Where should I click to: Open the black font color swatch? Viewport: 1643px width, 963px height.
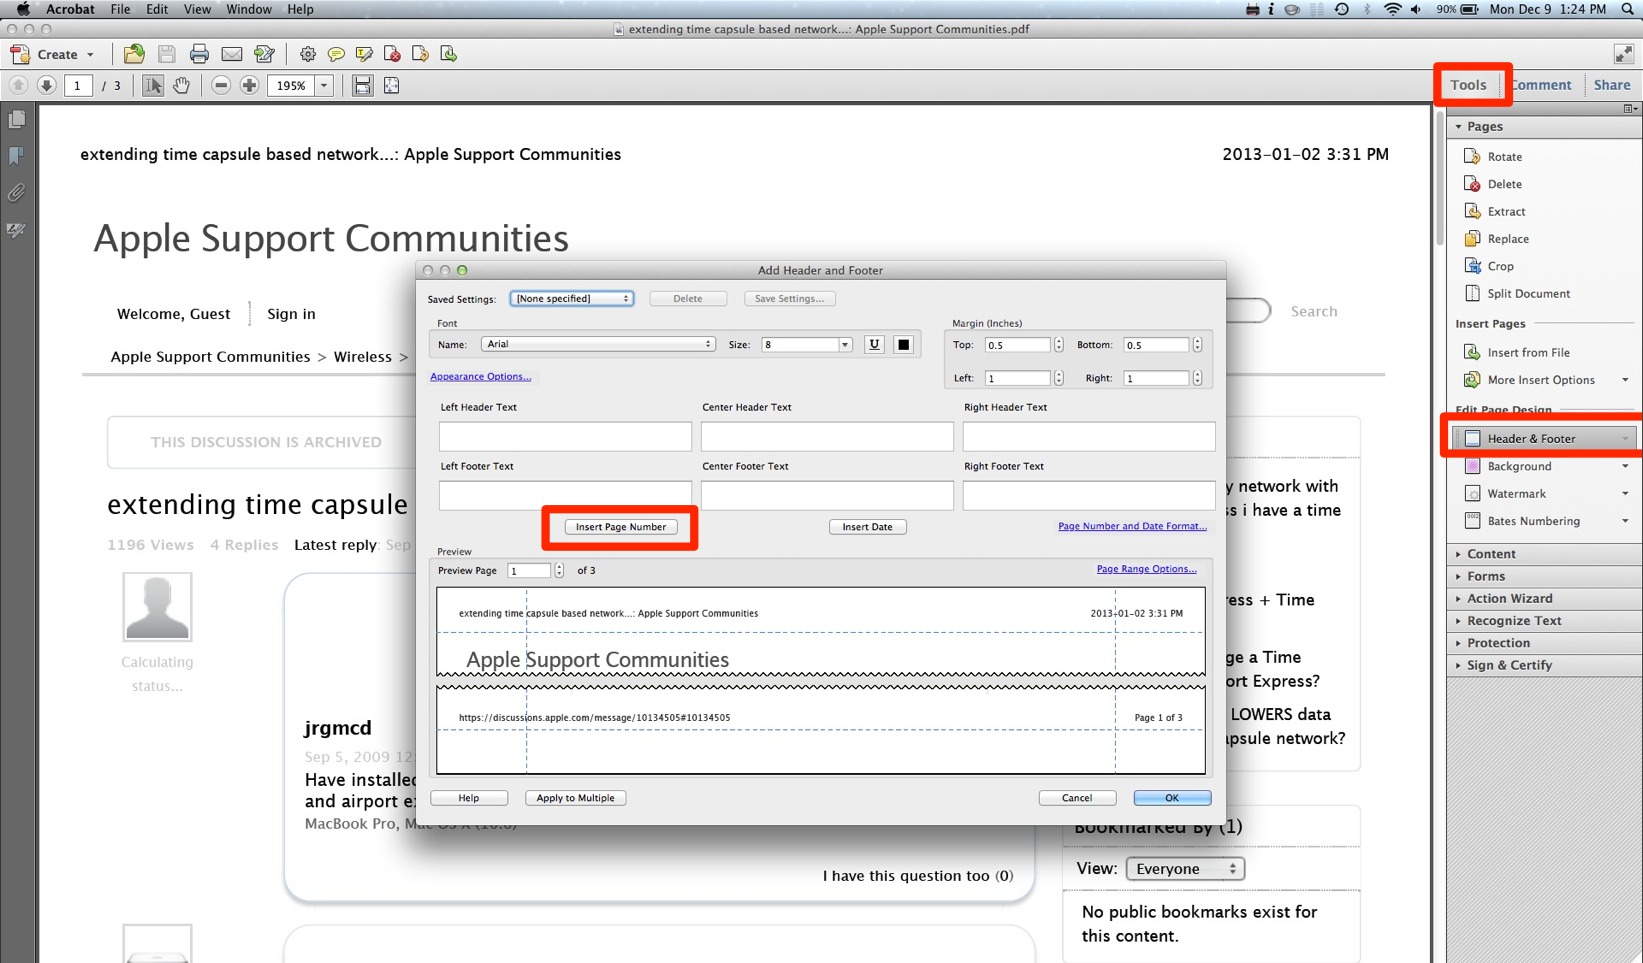click(903, 344)
